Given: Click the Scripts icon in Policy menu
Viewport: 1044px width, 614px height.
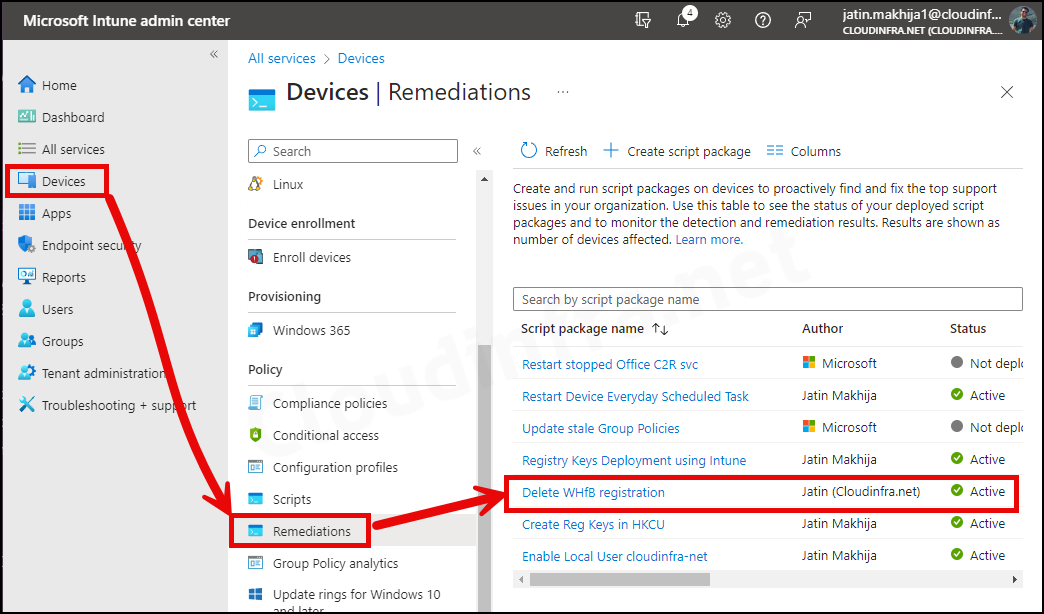Looking at the screenshot, I should tap(256, 499).
